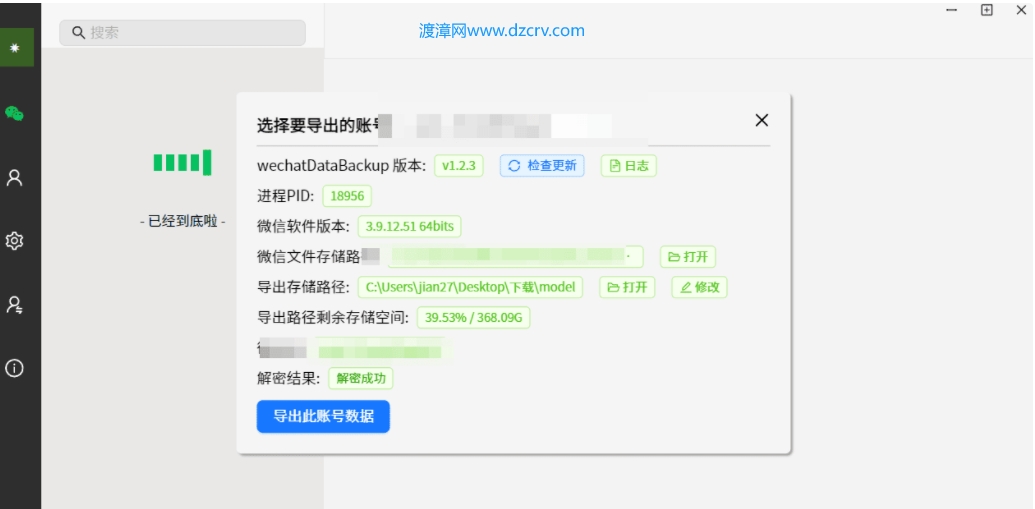This screenshot has width=1035, height=509.
Task: Open the 日志 log button
Action: click(x=628, y=166)
